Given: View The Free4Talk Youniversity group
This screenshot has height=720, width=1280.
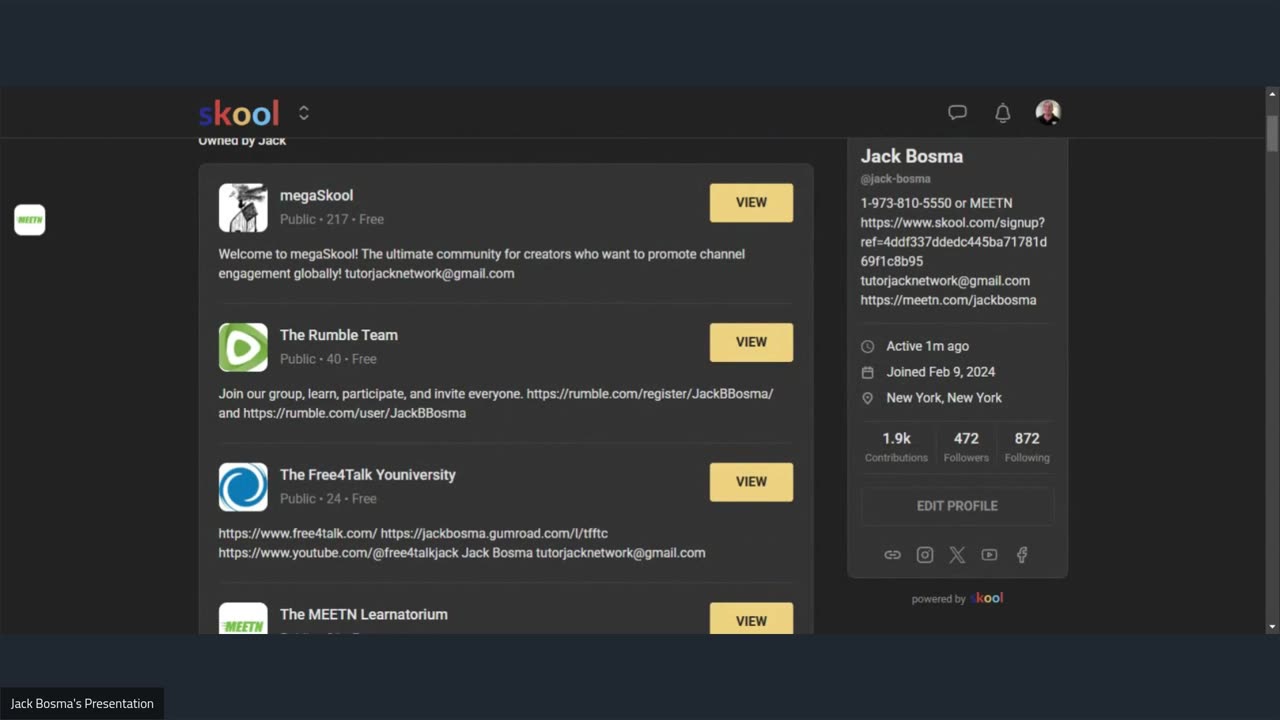Looking at the screenshot, I should (x=751, y=482).
